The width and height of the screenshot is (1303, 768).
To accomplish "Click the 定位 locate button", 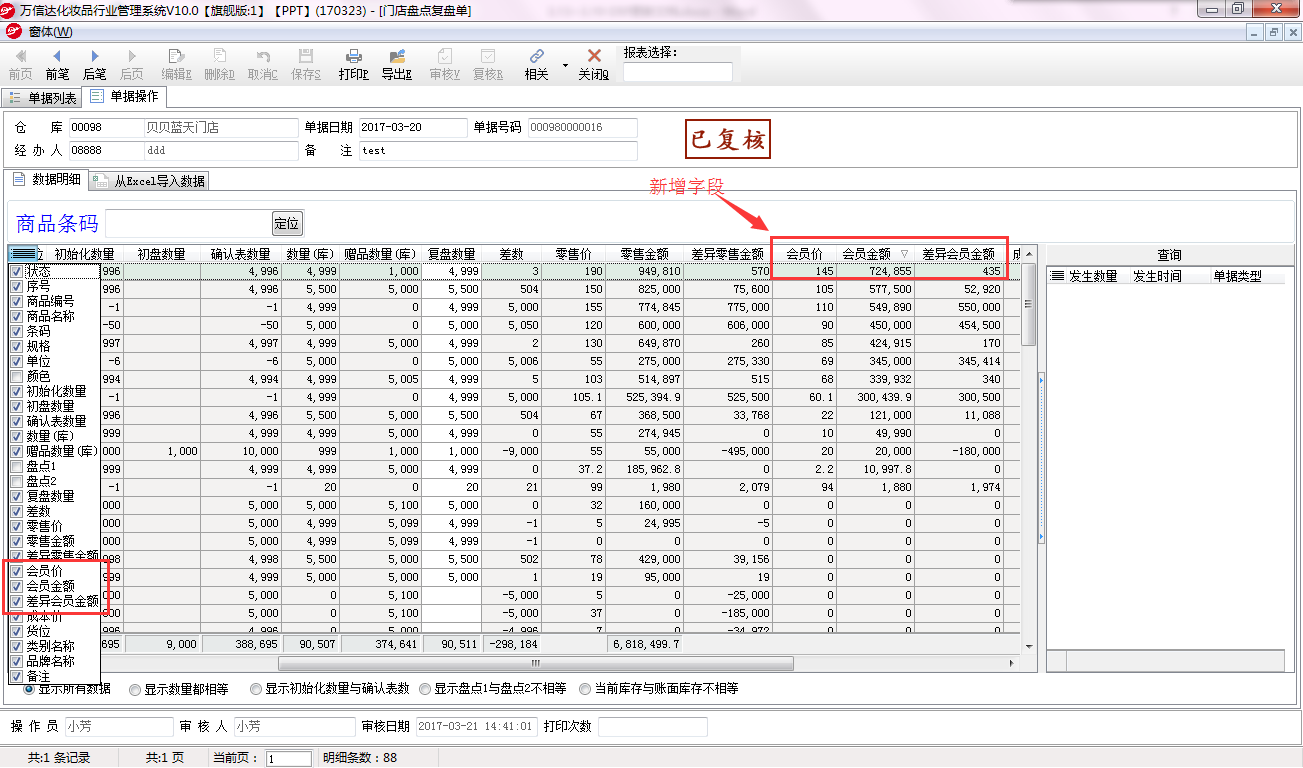I will click(x=287, y=223).
